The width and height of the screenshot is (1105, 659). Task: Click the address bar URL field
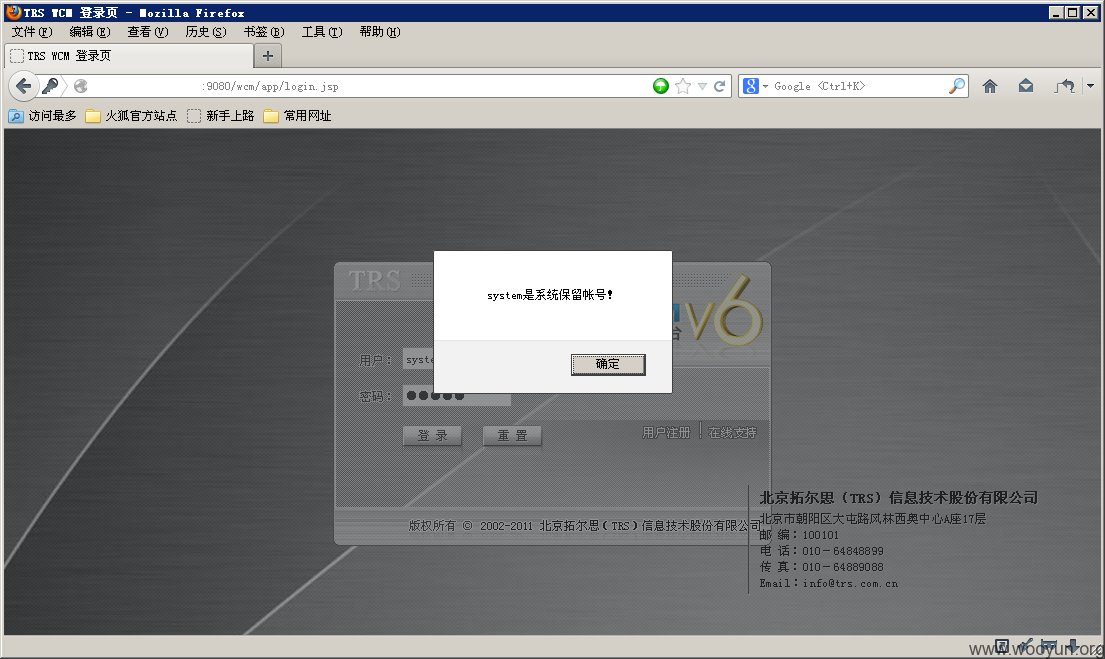point(366,86)
